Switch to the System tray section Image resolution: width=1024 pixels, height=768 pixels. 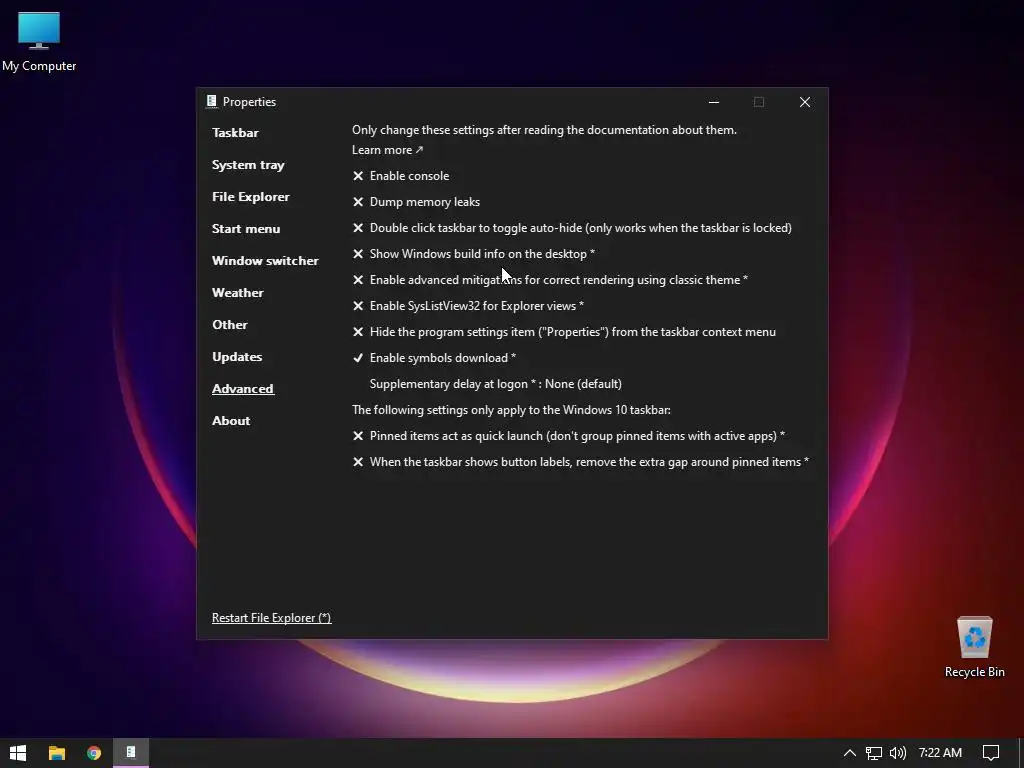pos(248,165)
